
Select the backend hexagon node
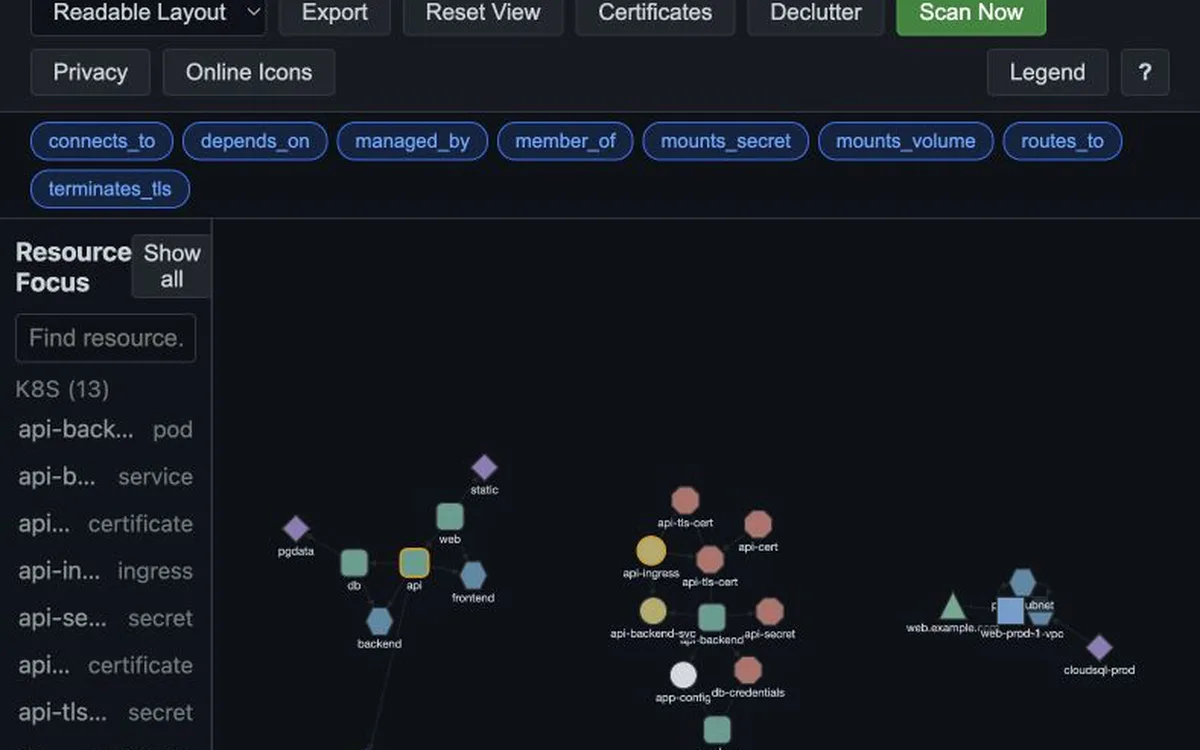click(x=379, y=621)
